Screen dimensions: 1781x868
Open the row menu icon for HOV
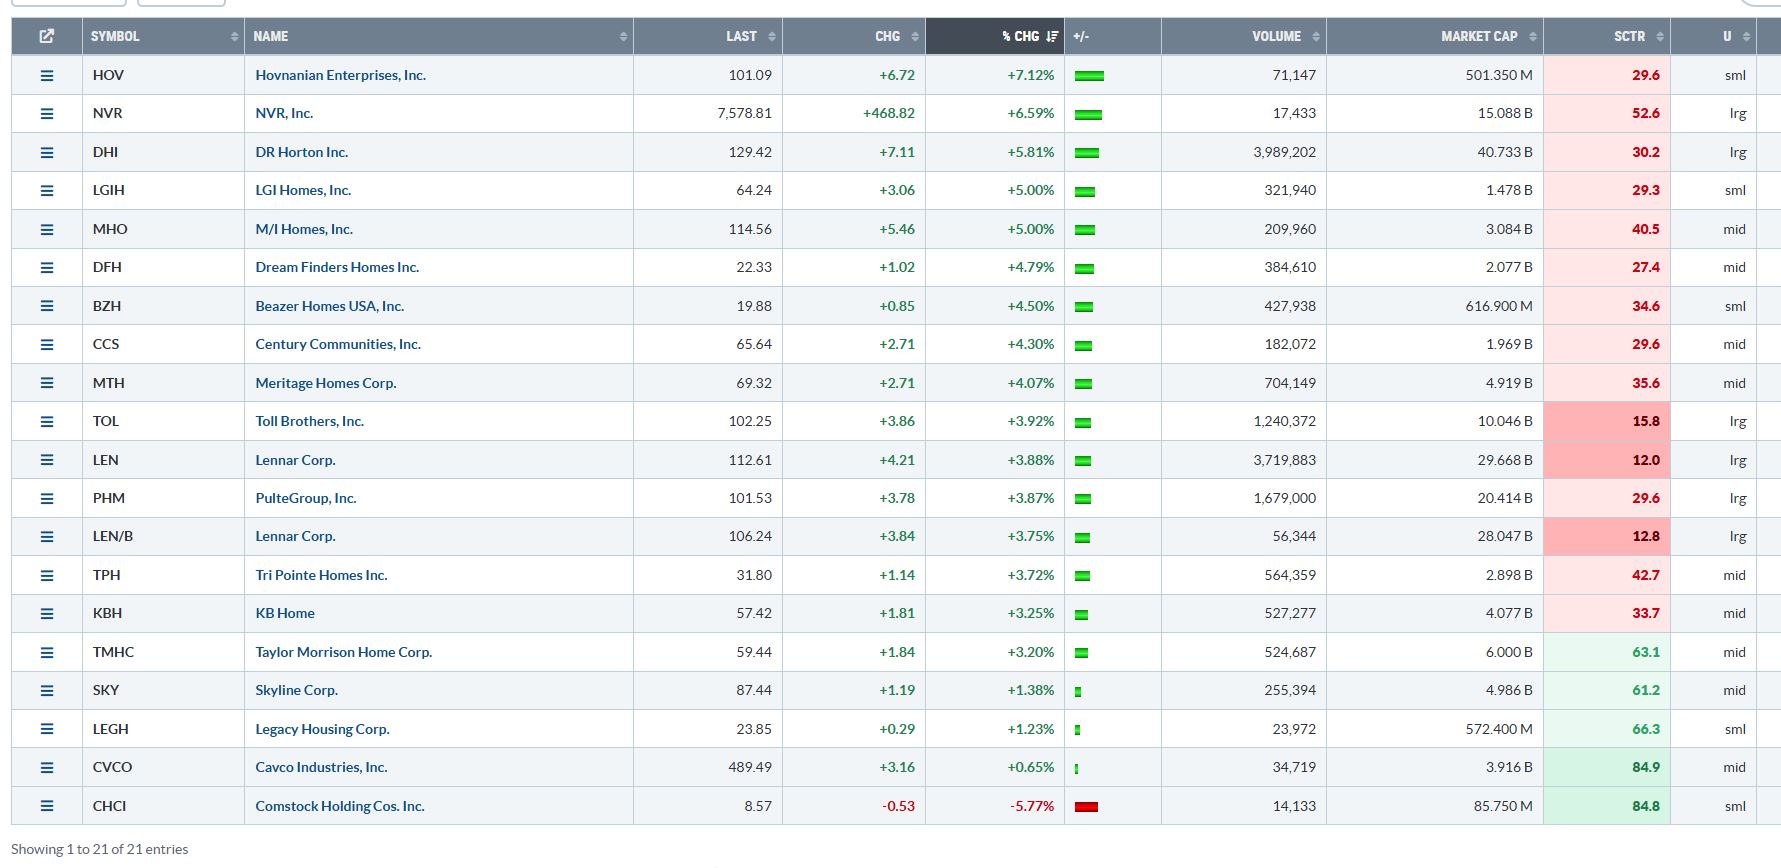46,75
